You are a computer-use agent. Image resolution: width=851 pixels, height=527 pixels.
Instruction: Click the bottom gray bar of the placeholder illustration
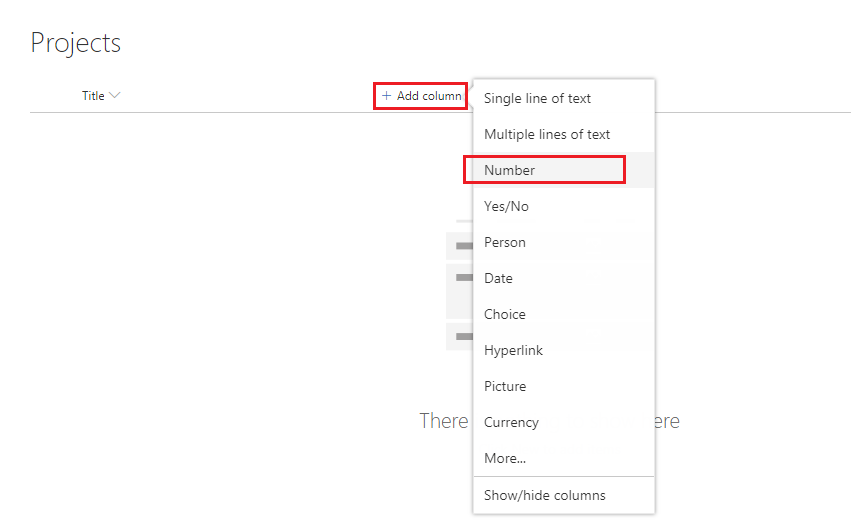460,337
